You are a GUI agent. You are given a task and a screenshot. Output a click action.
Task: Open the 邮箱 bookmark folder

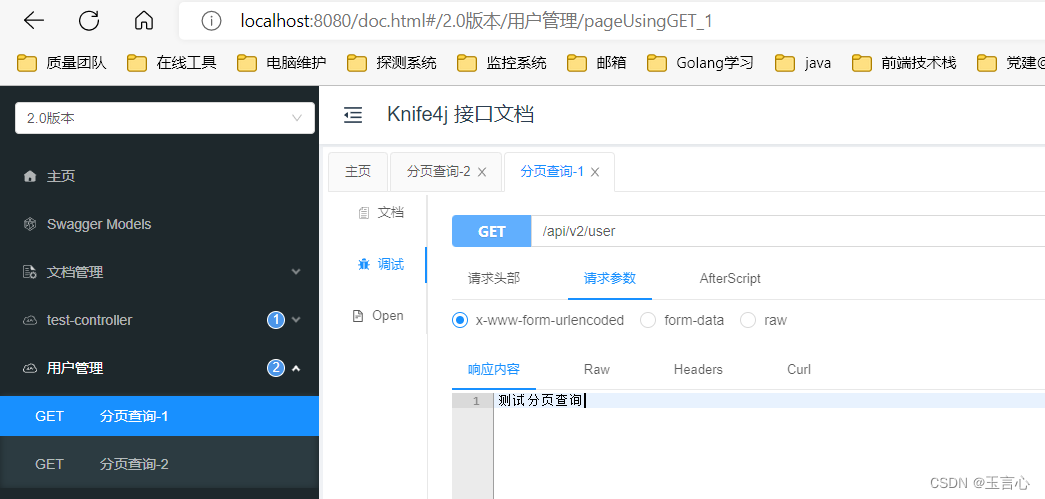pyautogui.click(x=596, y=63)
